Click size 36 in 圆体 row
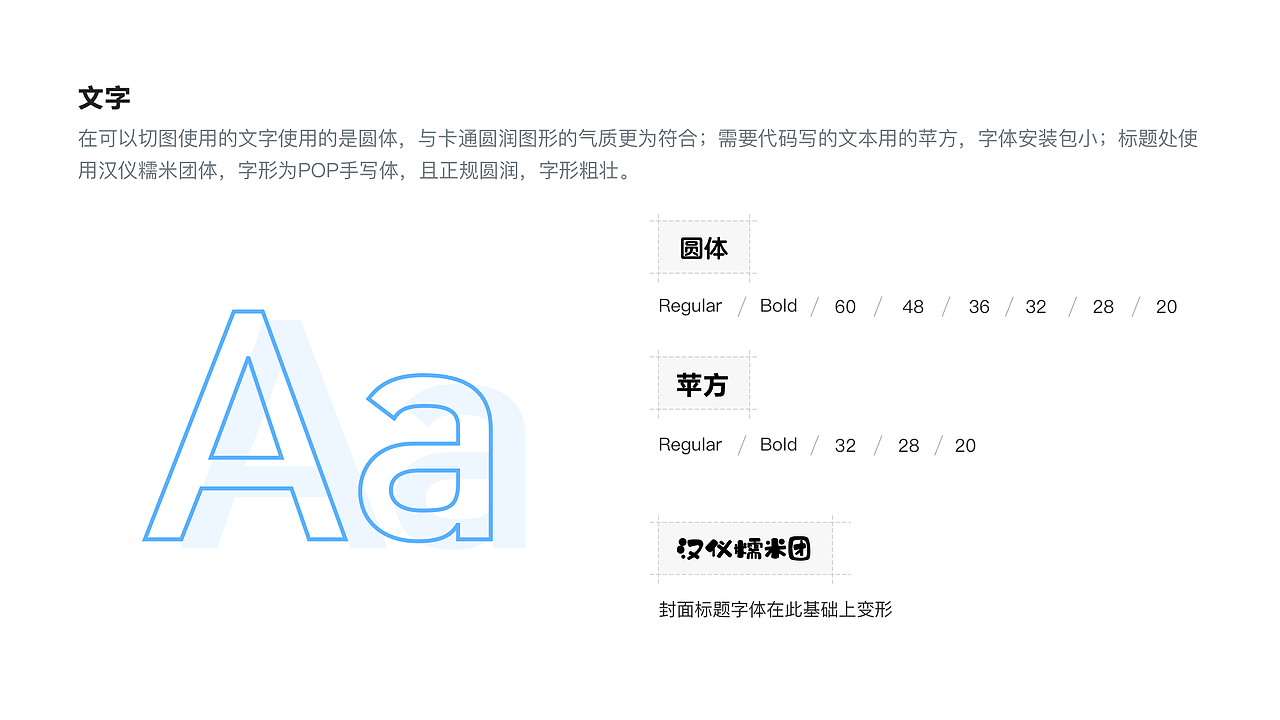The image size is (1280, 720). pos(979,307)
